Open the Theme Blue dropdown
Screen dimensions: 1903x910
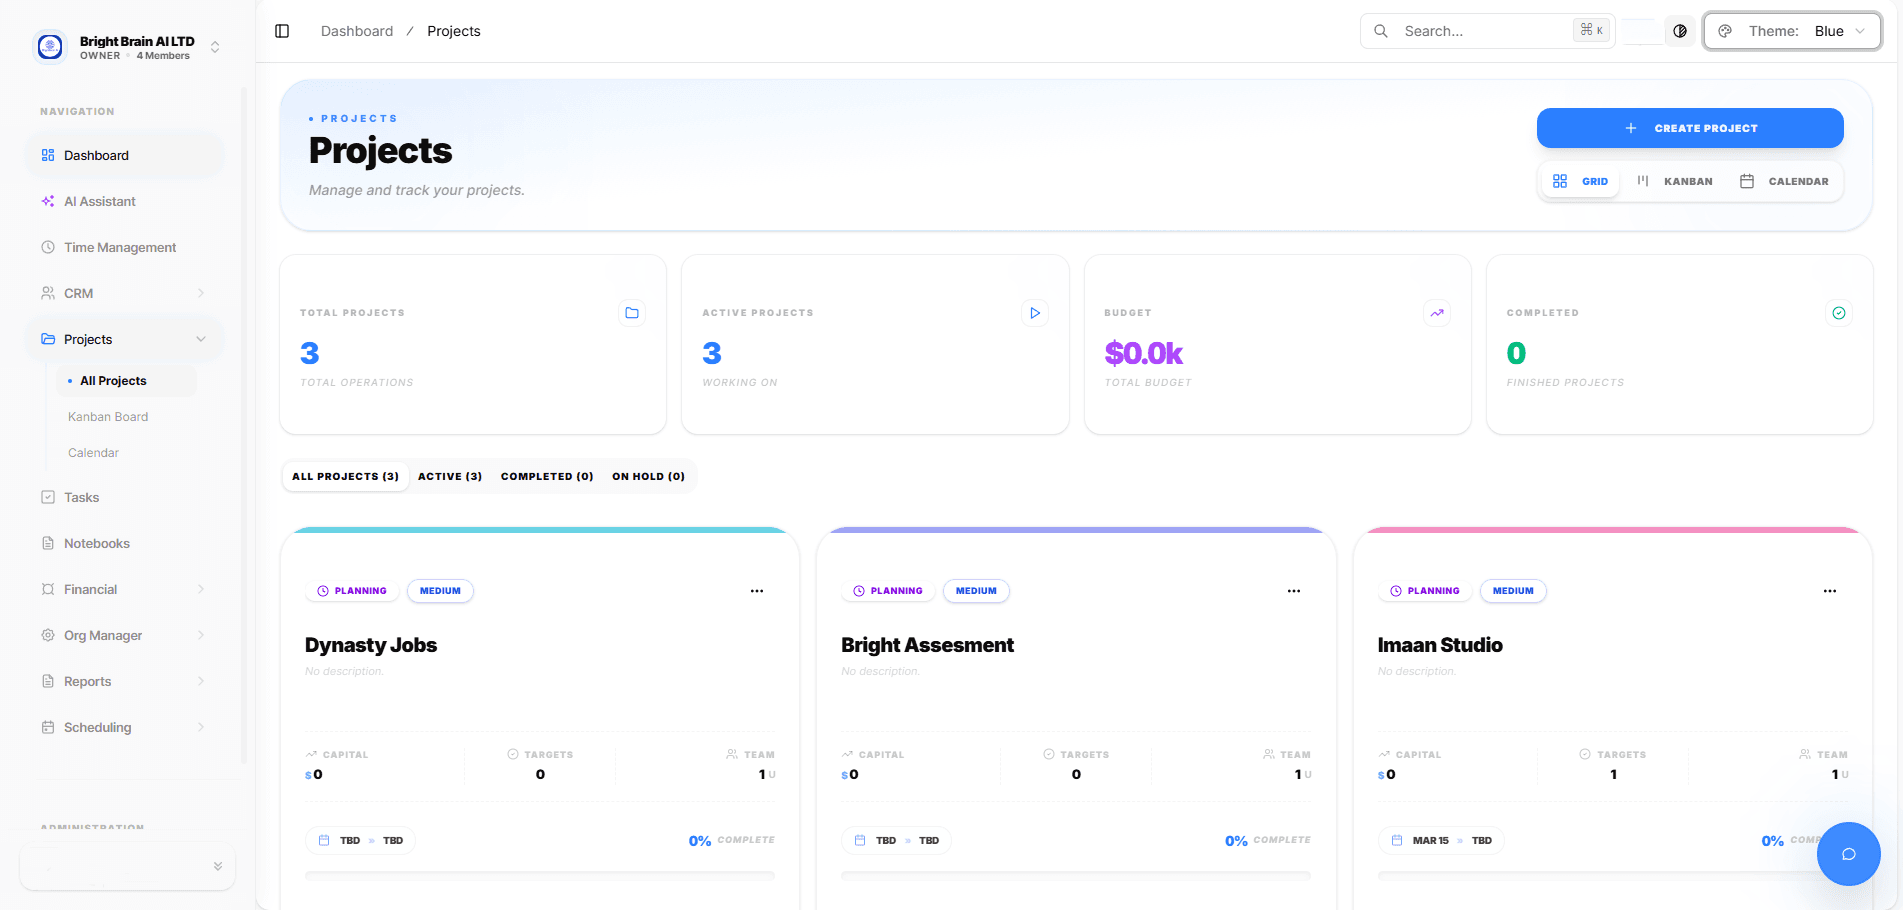pyautogui.click(x=1792, y=31)
